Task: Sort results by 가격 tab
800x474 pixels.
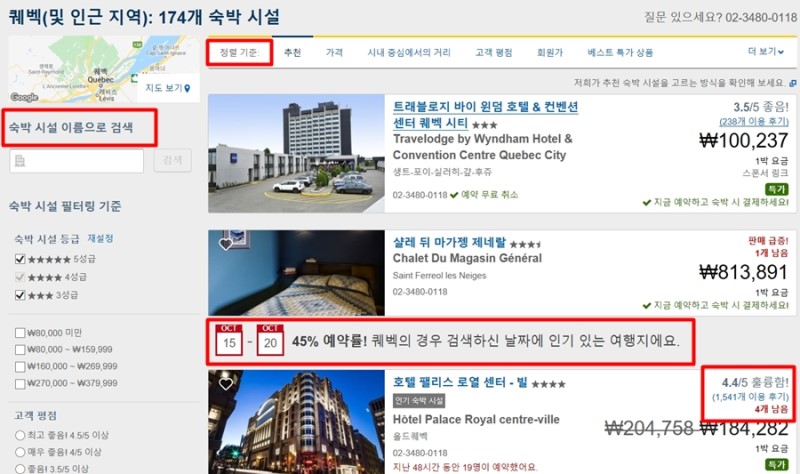Action: click(334, 52)
